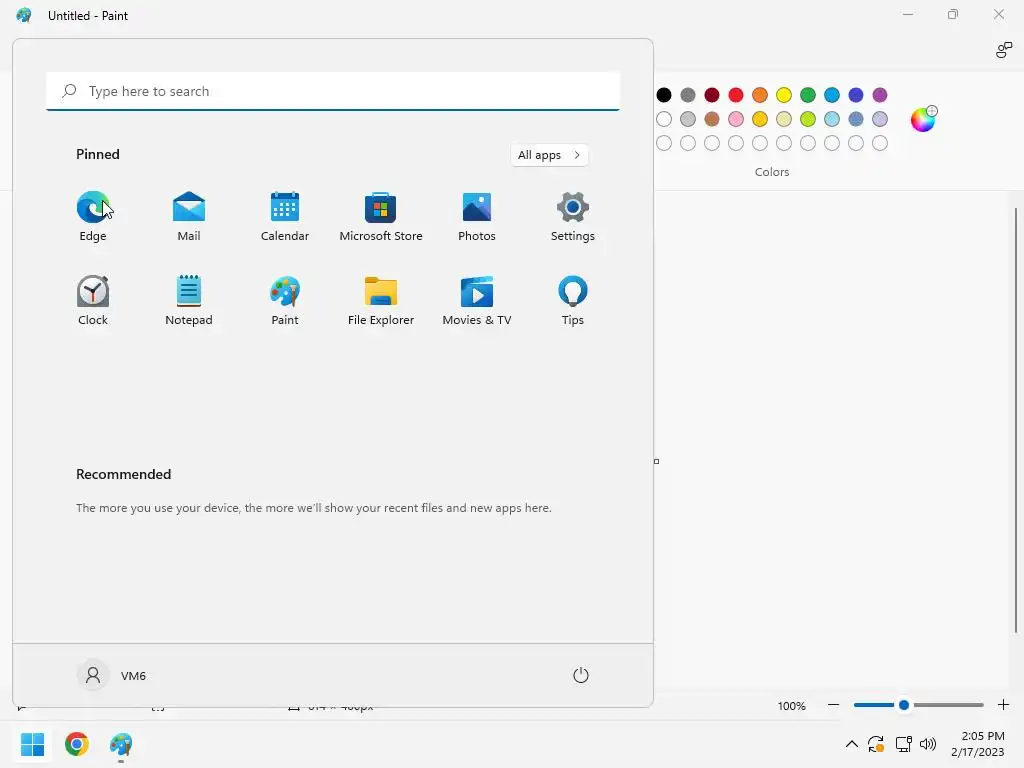Open Edit colors wheel in Paint
This screenshot has height=768, width=1024.
click(x=923, y=120)
